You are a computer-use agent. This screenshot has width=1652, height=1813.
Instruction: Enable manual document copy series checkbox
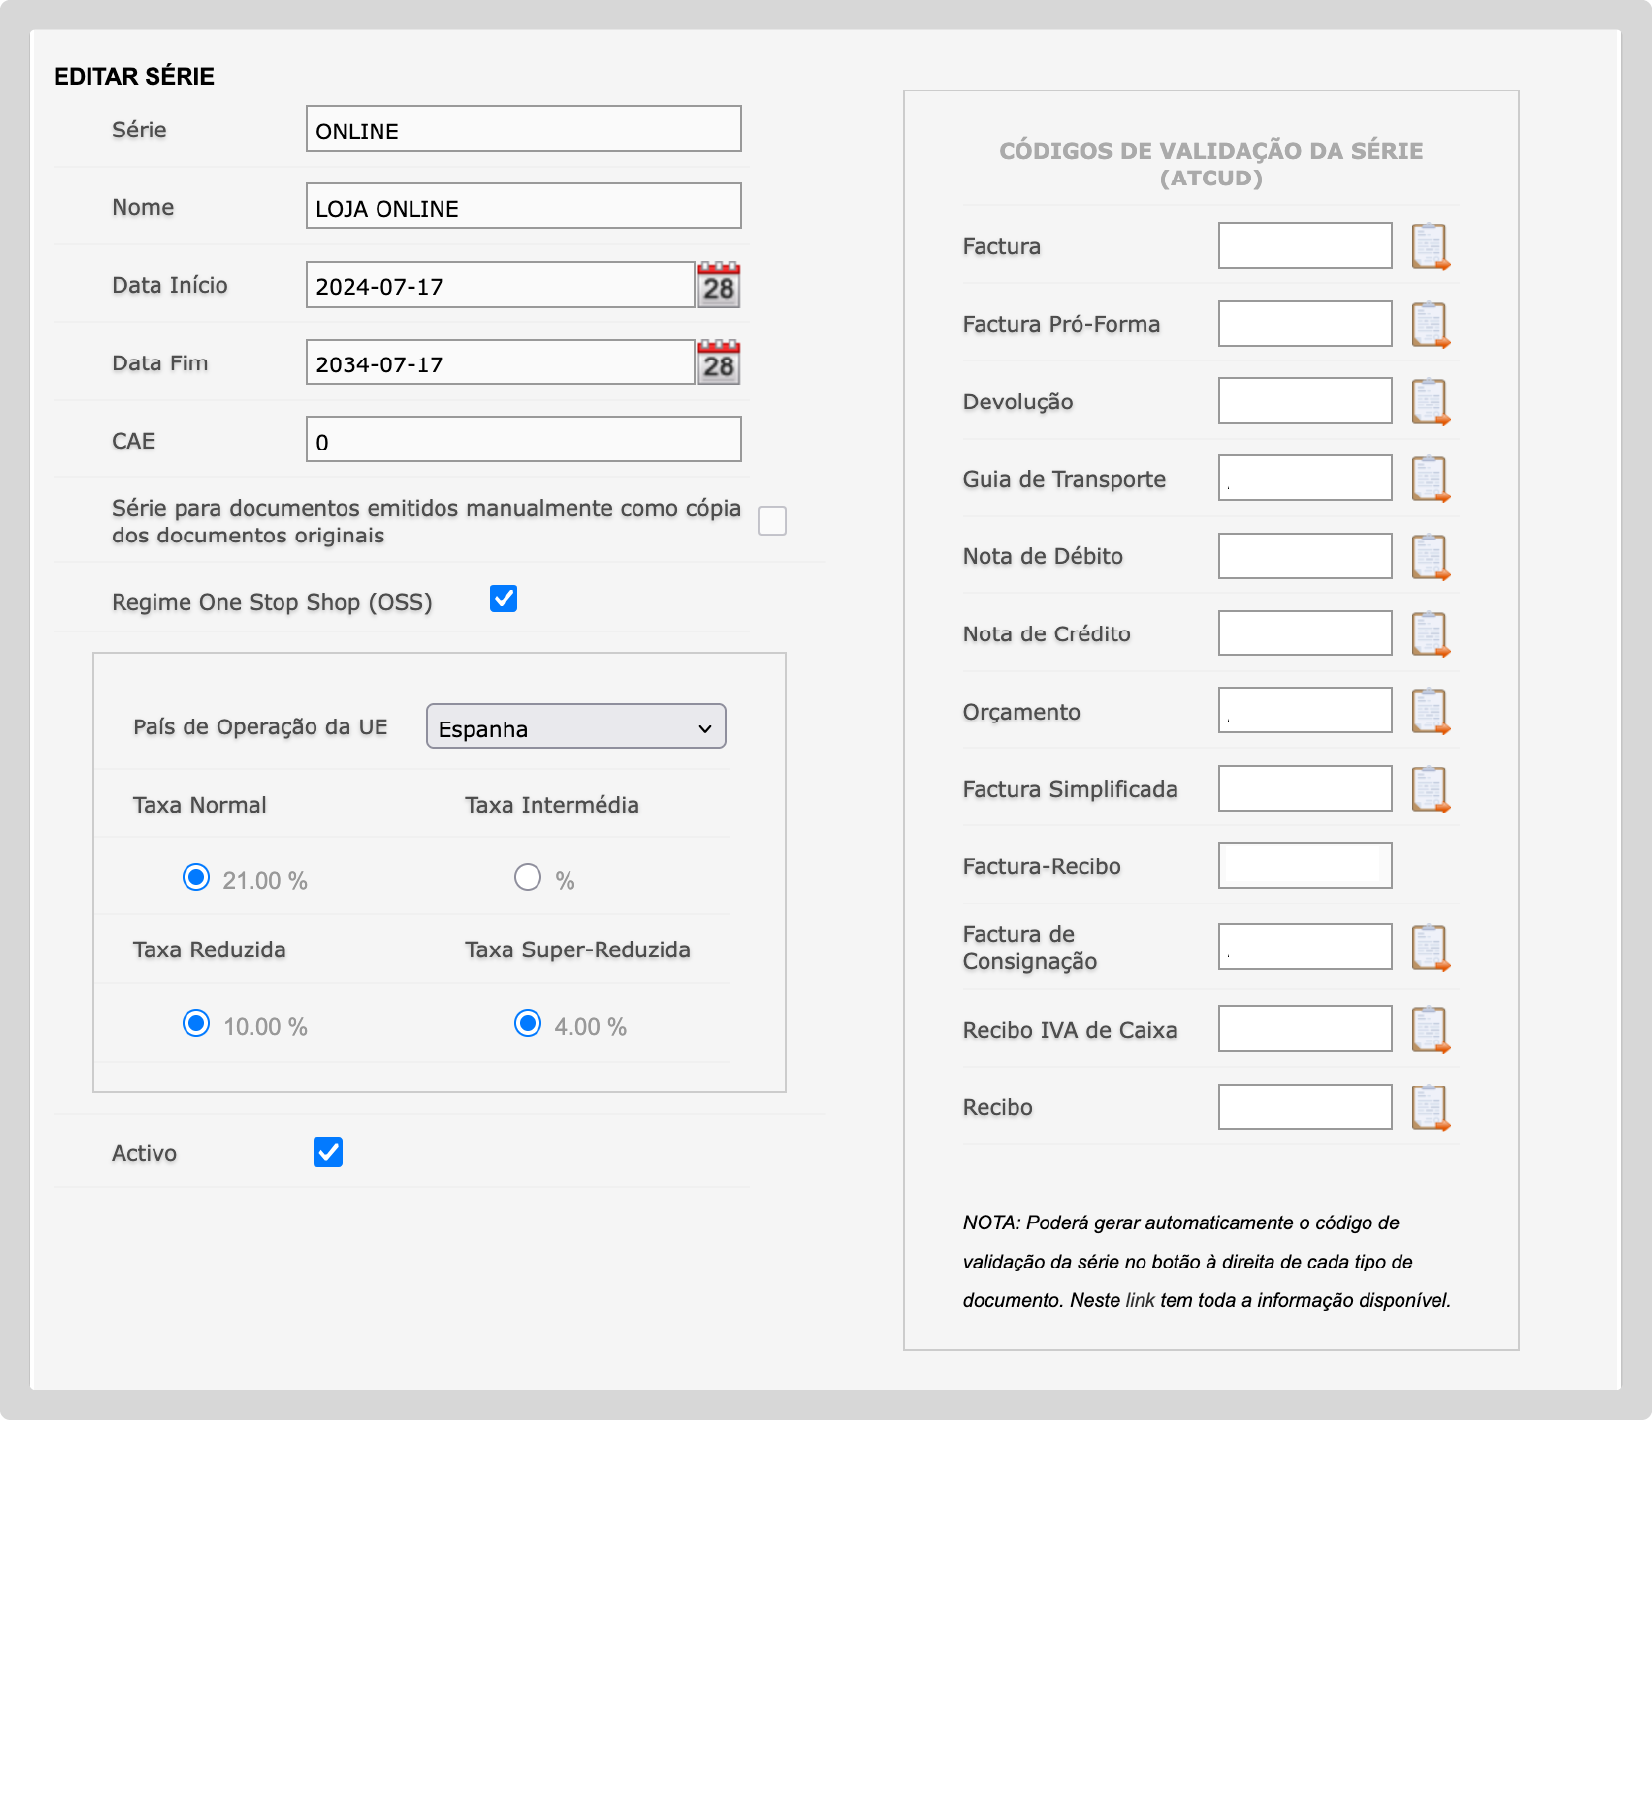pyautogui.click(x=772, y=521)
